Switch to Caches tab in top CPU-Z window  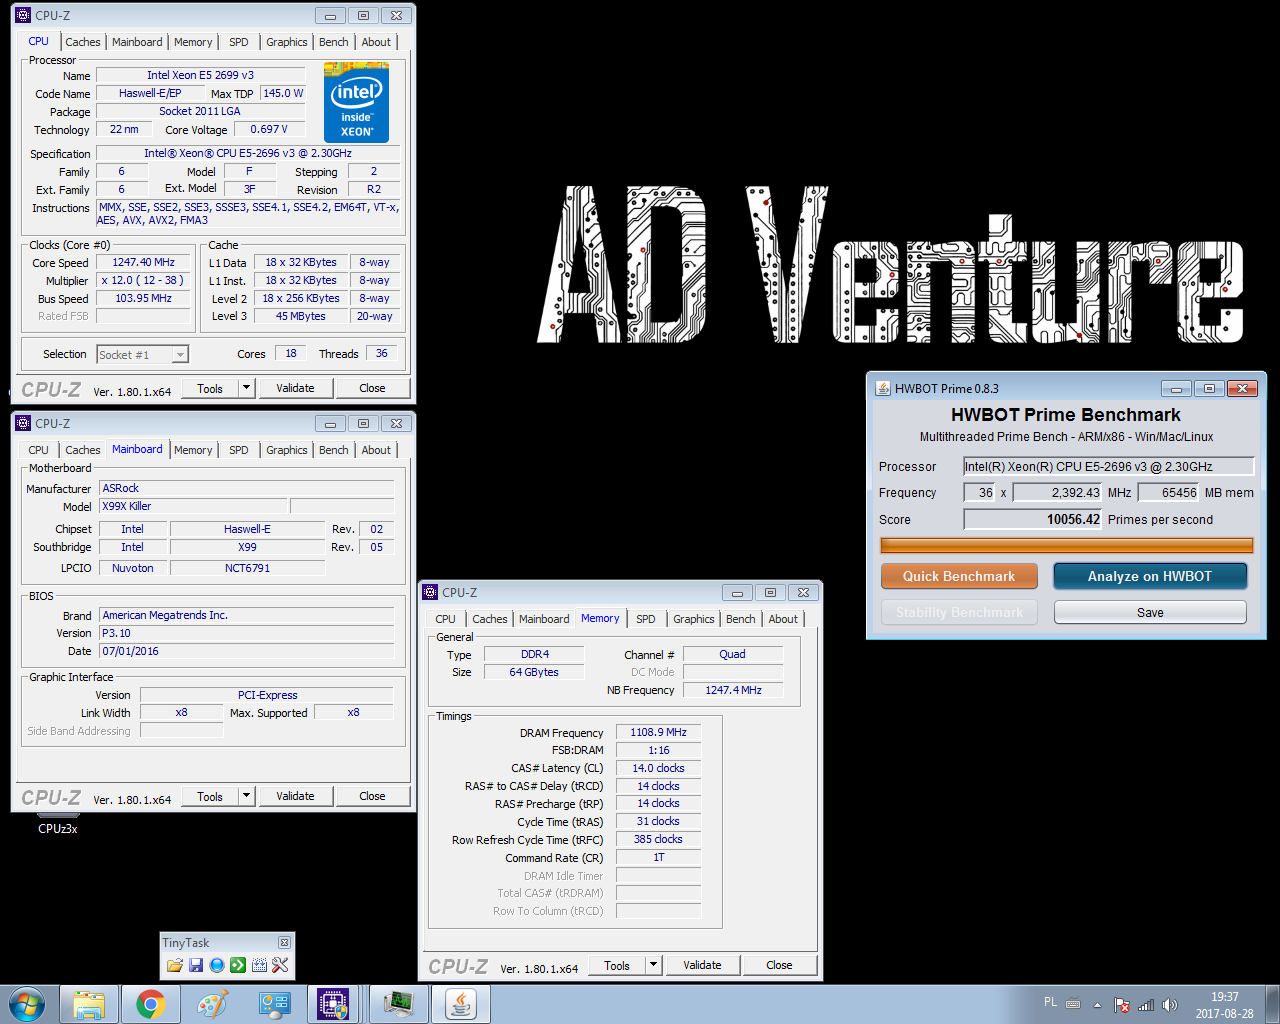(x=83, y=42)
